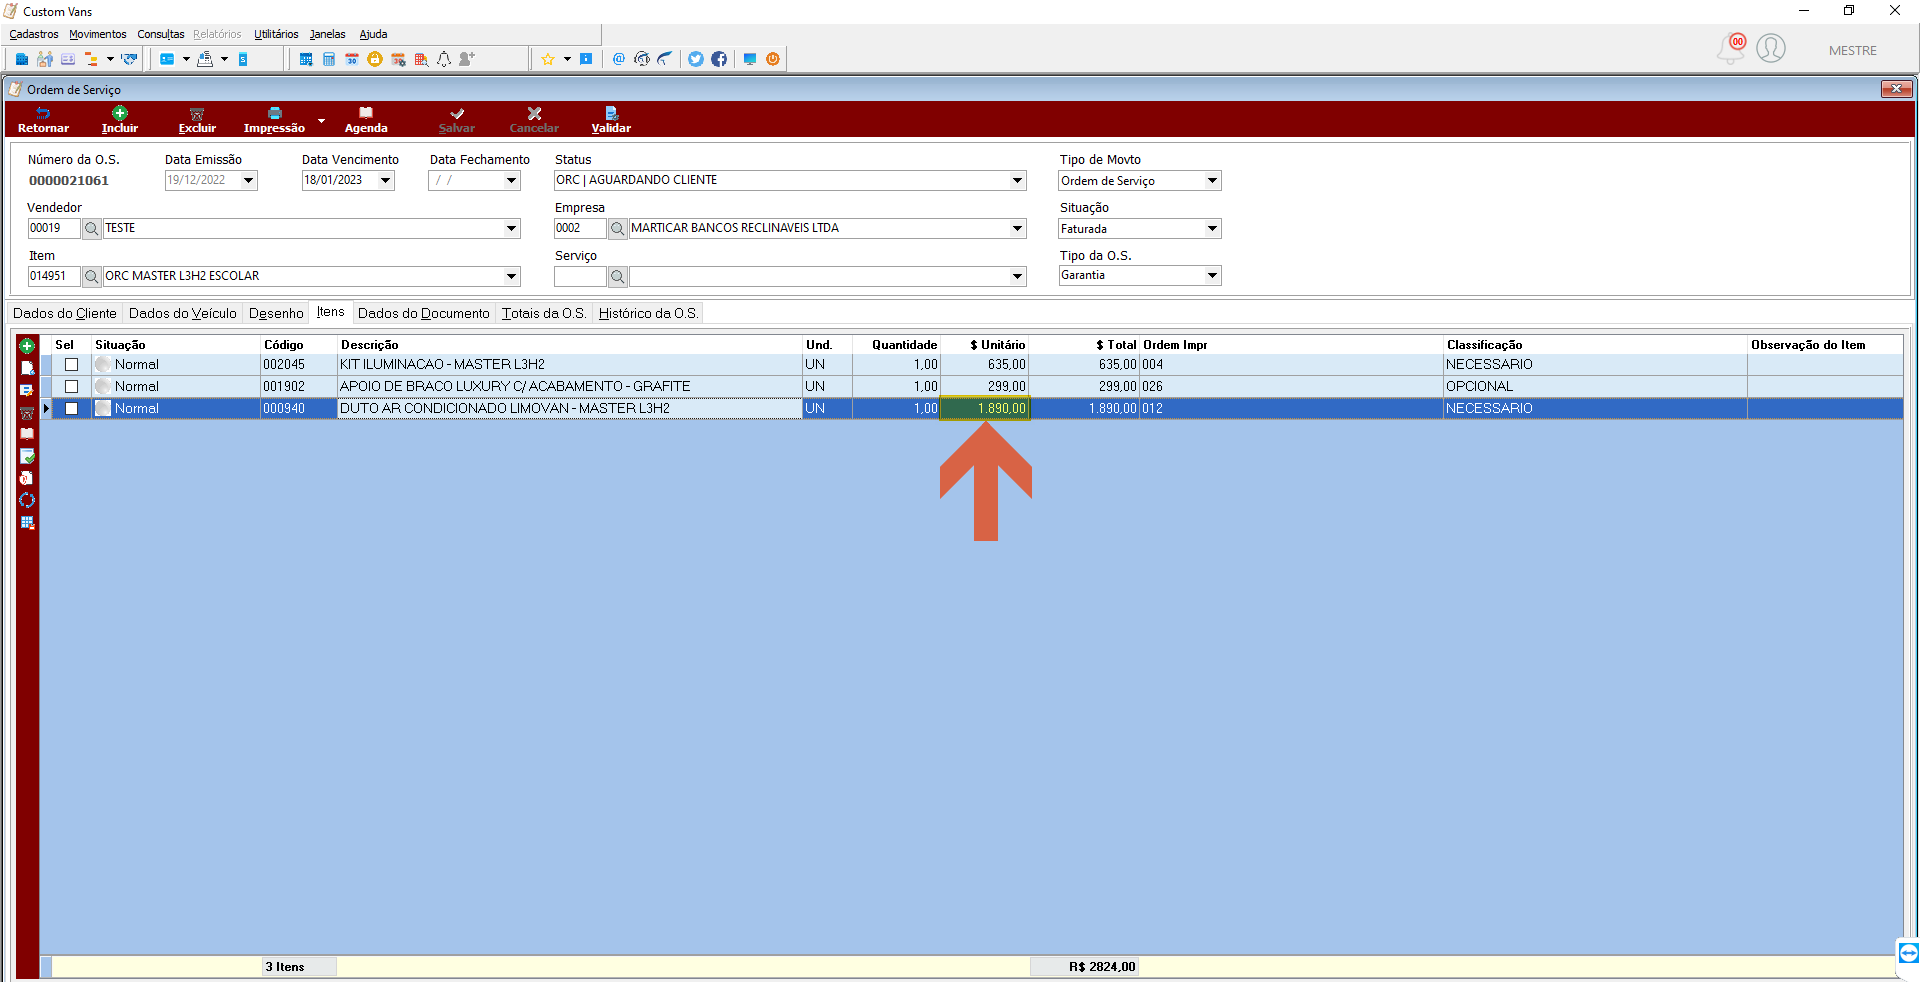Select the unit price cell 1.890,00
The width and height of the screenshot is (1920, 982).
[985, 408]
